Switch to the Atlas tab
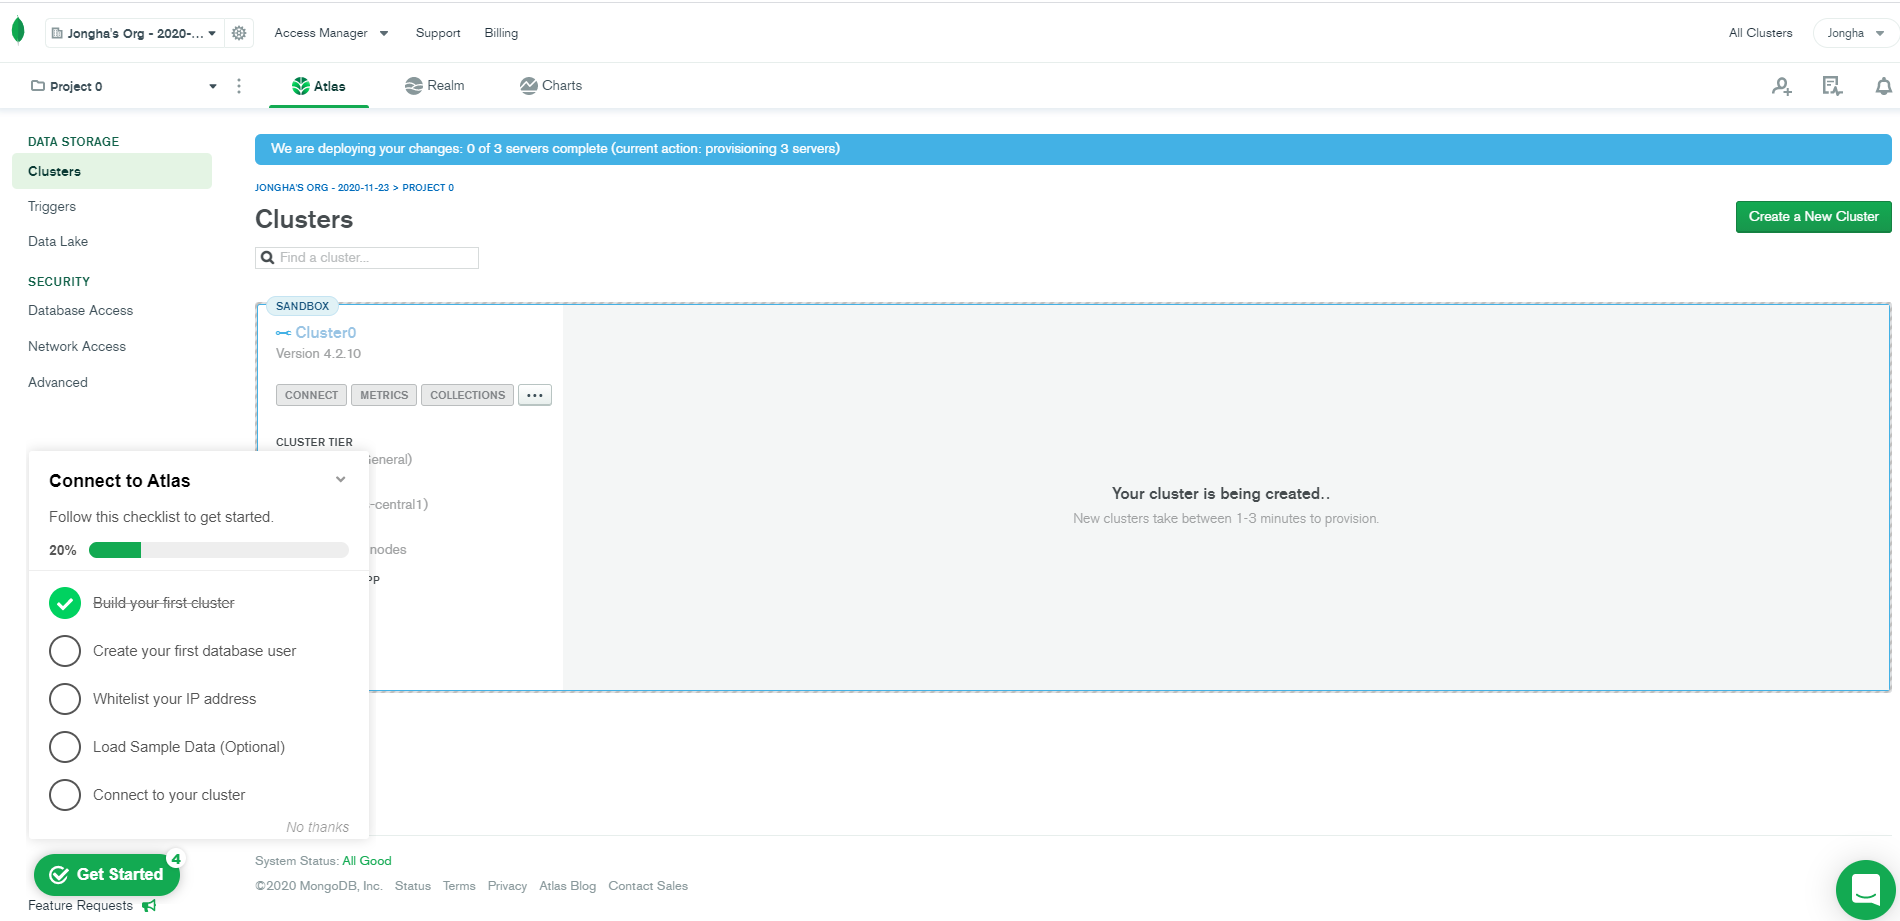Screen dimensions: 1900x921 tap(319, 86)
